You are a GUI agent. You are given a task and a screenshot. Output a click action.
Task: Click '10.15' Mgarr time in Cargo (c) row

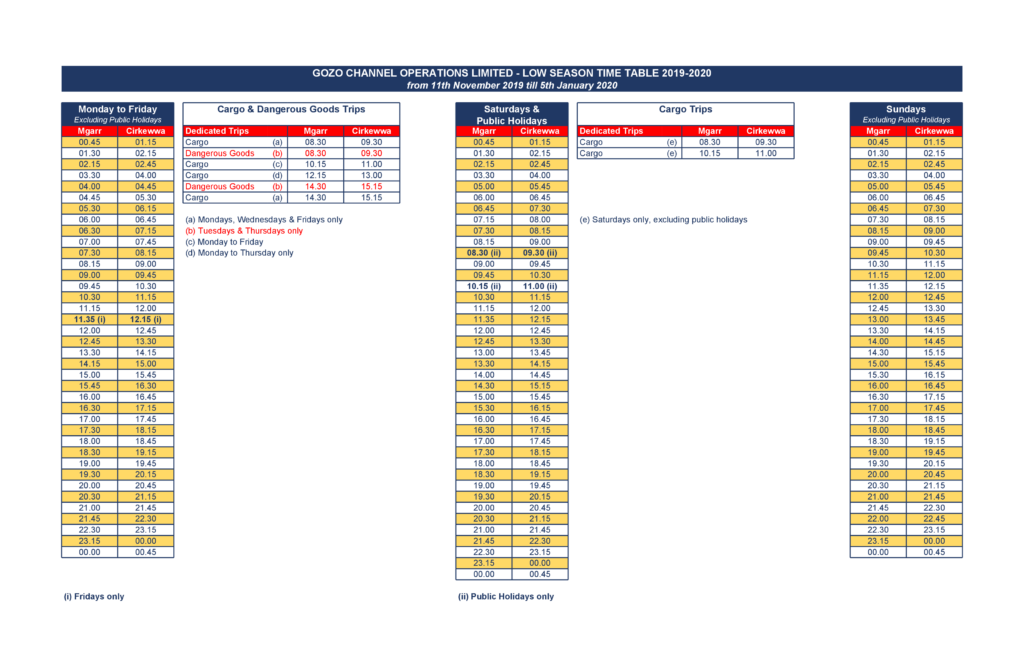point(315,165)
